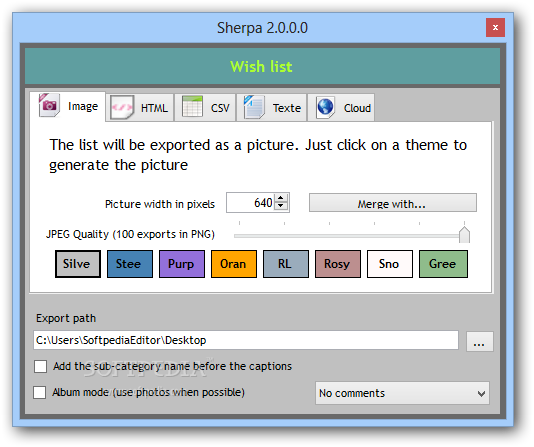Enable Album mode checkbox

(40, 392)
